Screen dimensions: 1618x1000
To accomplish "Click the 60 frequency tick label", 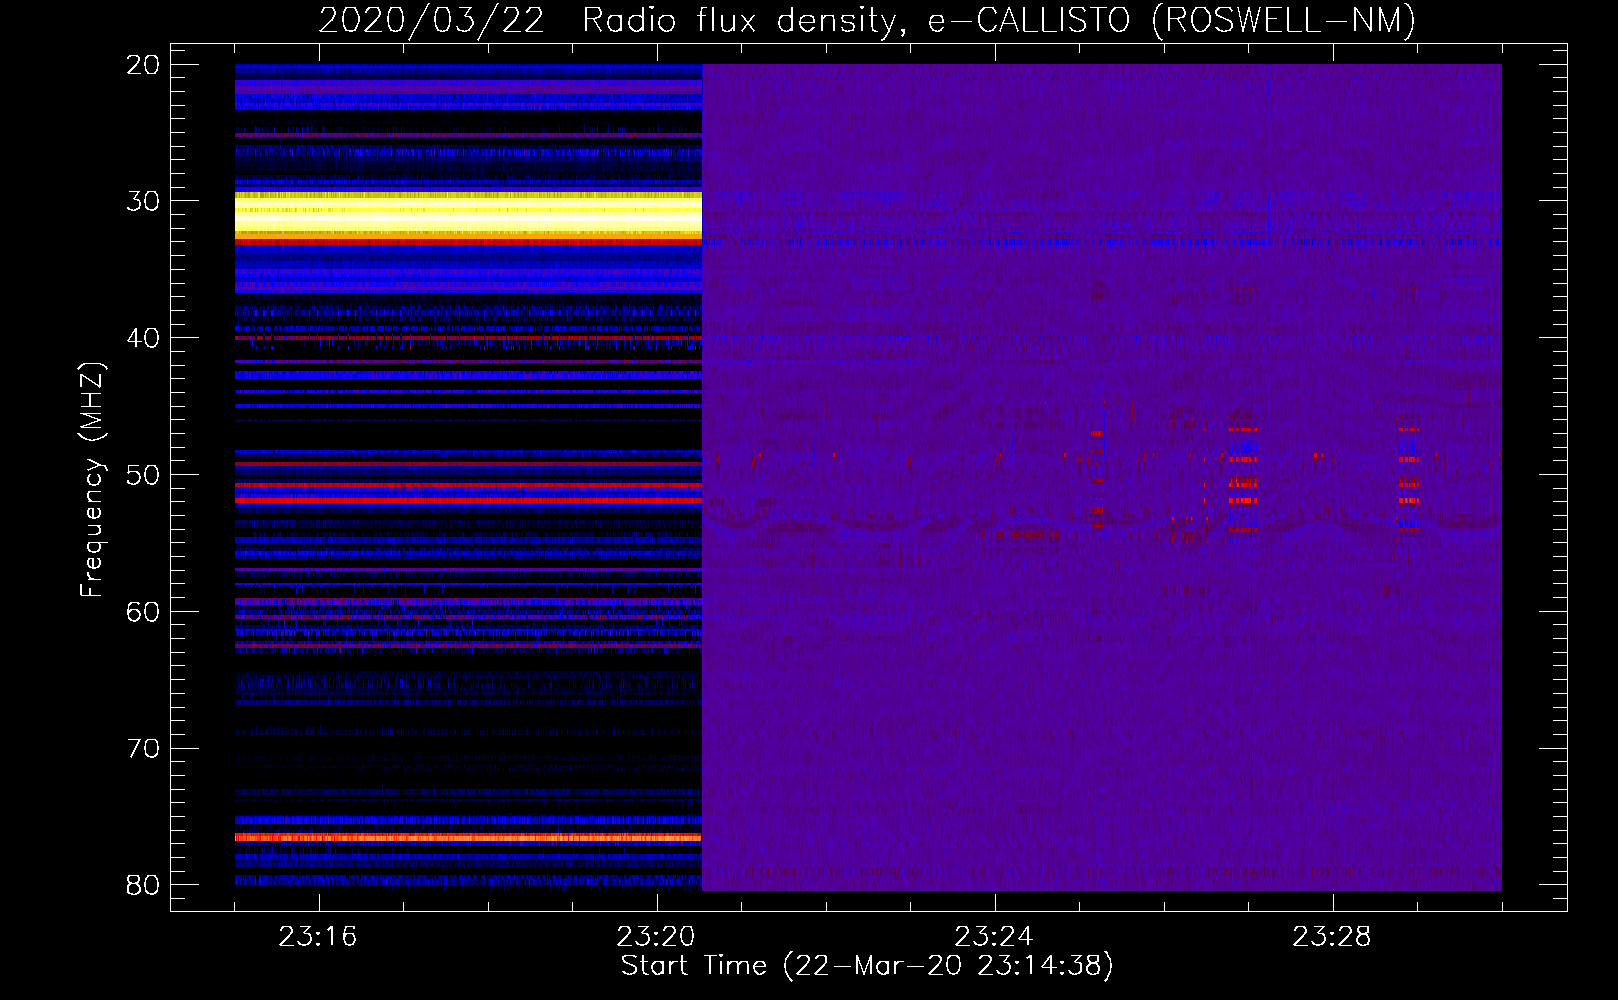I will pos(143,612).
